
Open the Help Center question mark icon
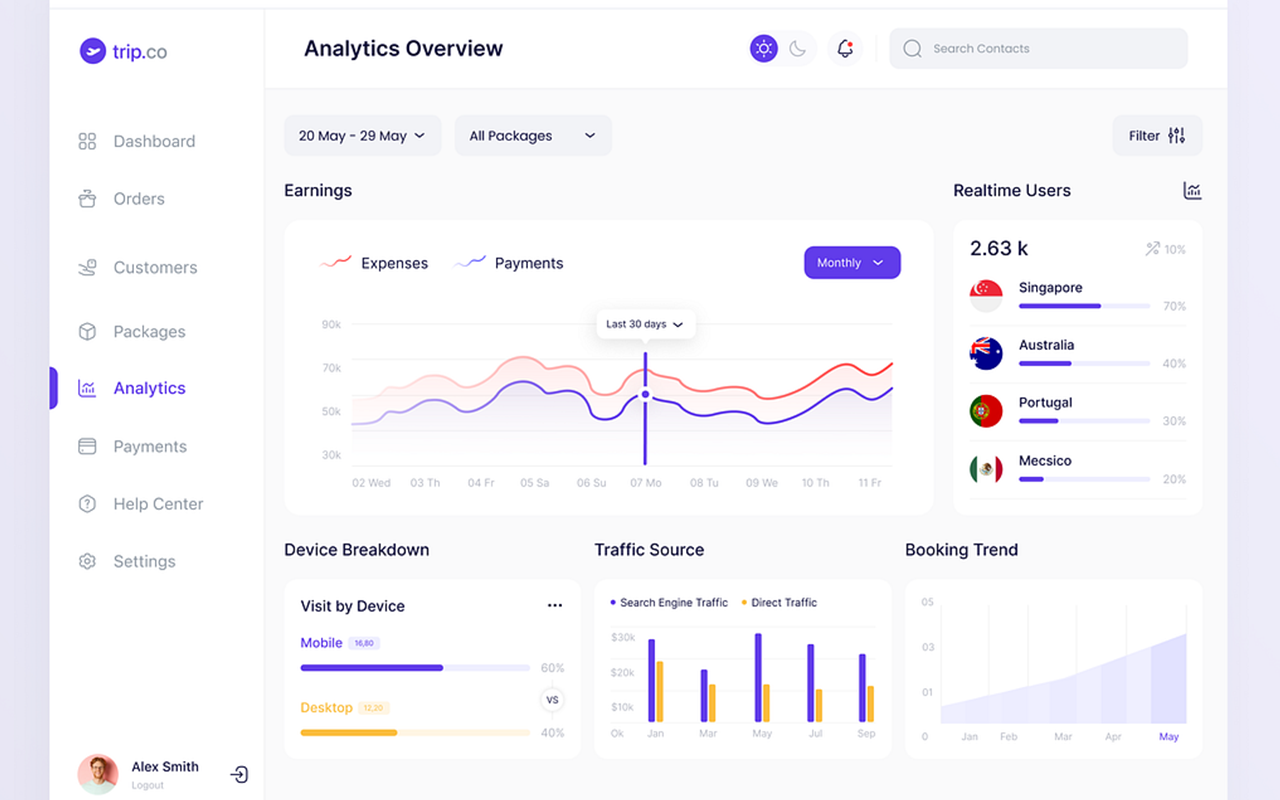[x=86, y=503]
